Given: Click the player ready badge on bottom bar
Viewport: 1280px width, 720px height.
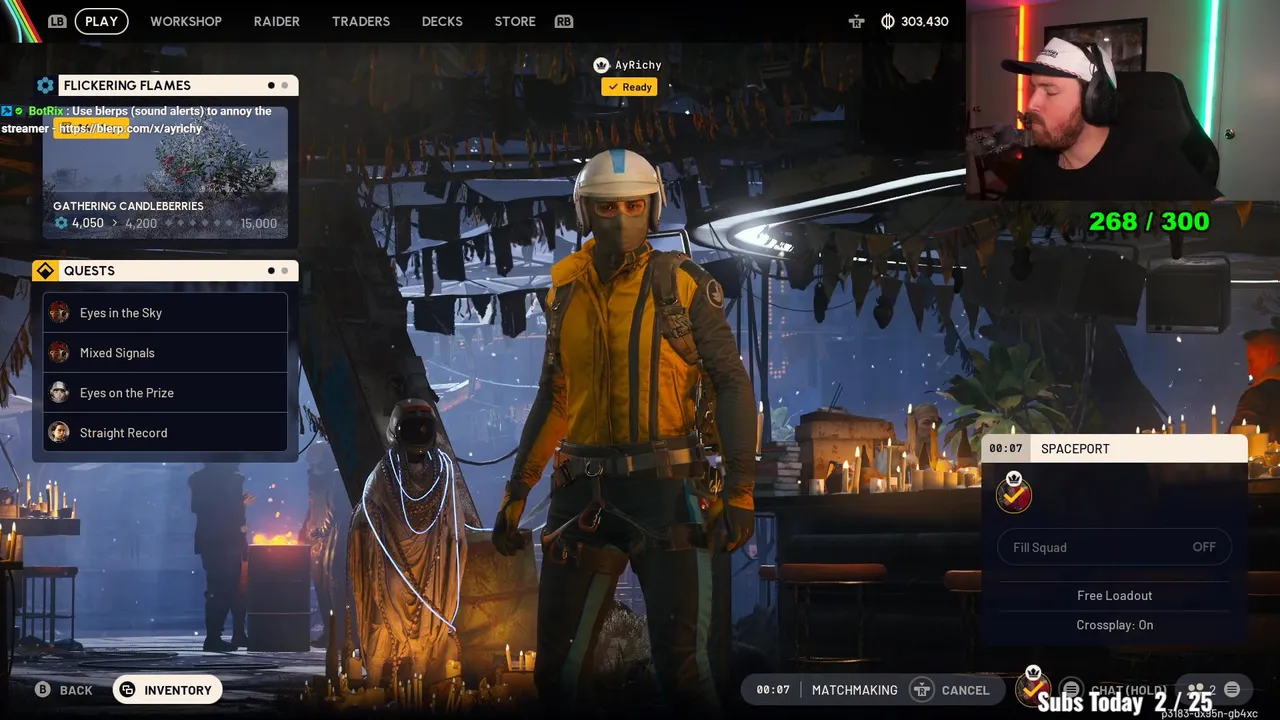Looking at the screenshot, I should 1033,686.
